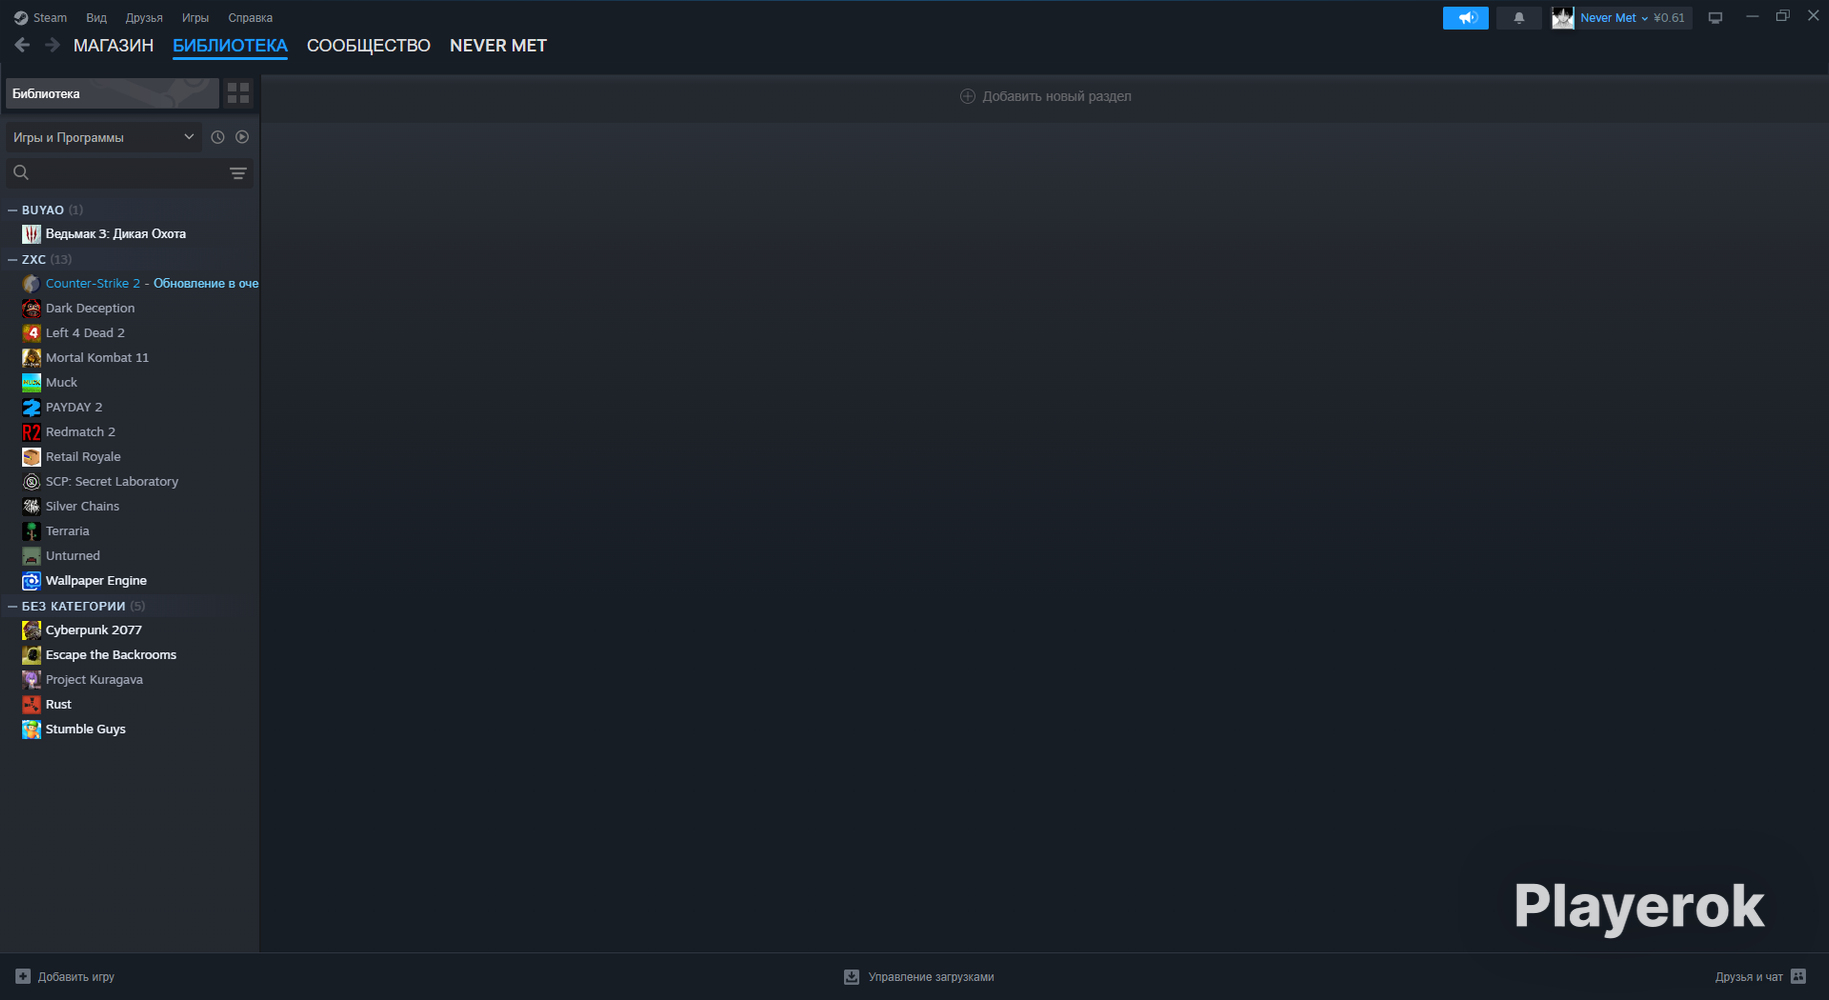
Task: Select Retail Royale
Action: point(83,457)
